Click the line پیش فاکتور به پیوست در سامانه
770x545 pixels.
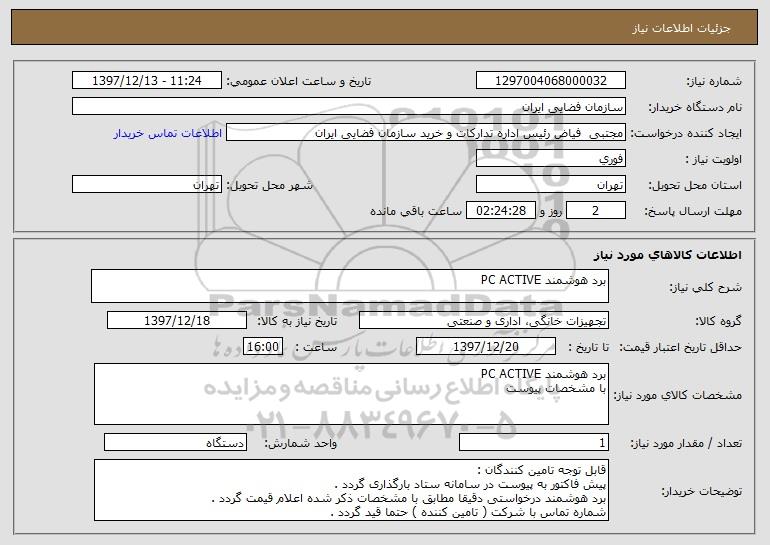(470, 484)
